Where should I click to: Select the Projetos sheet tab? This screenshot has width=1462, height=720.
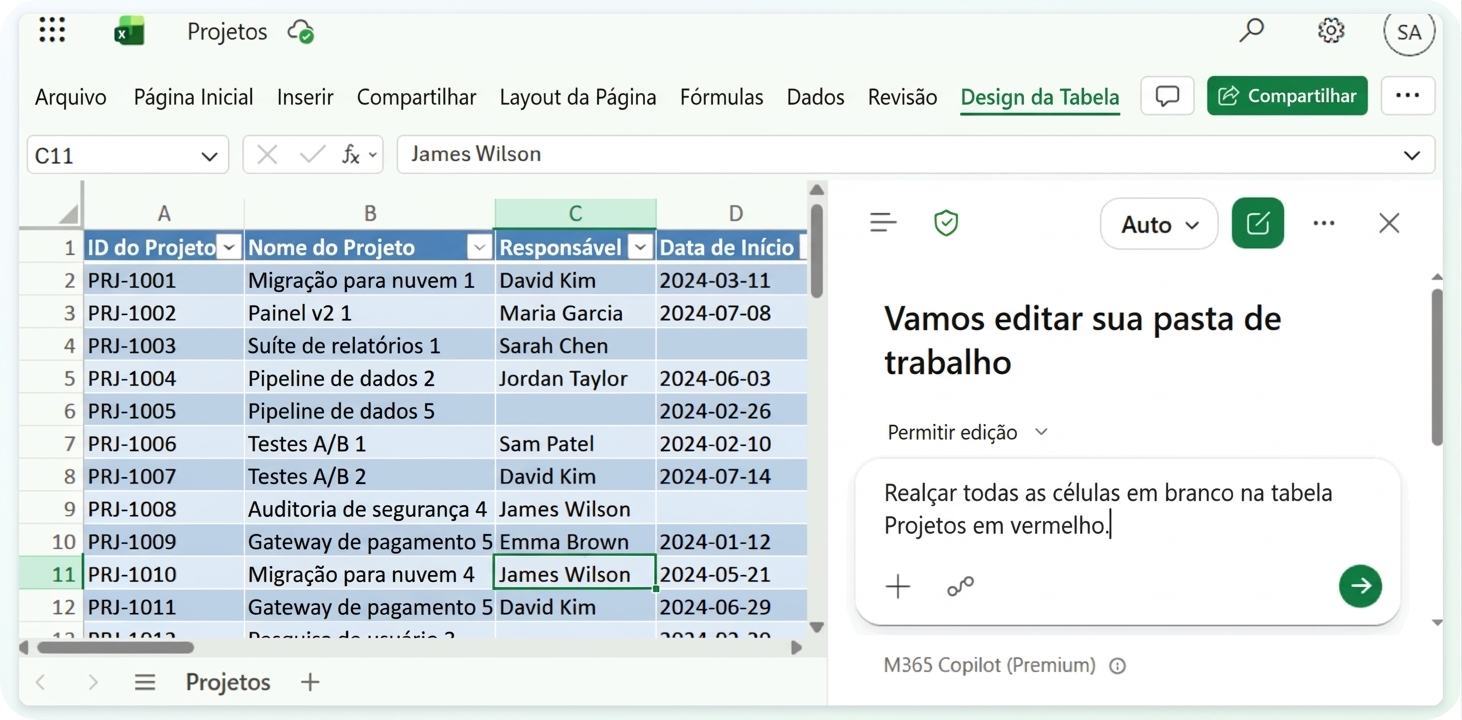click(228, 682)
